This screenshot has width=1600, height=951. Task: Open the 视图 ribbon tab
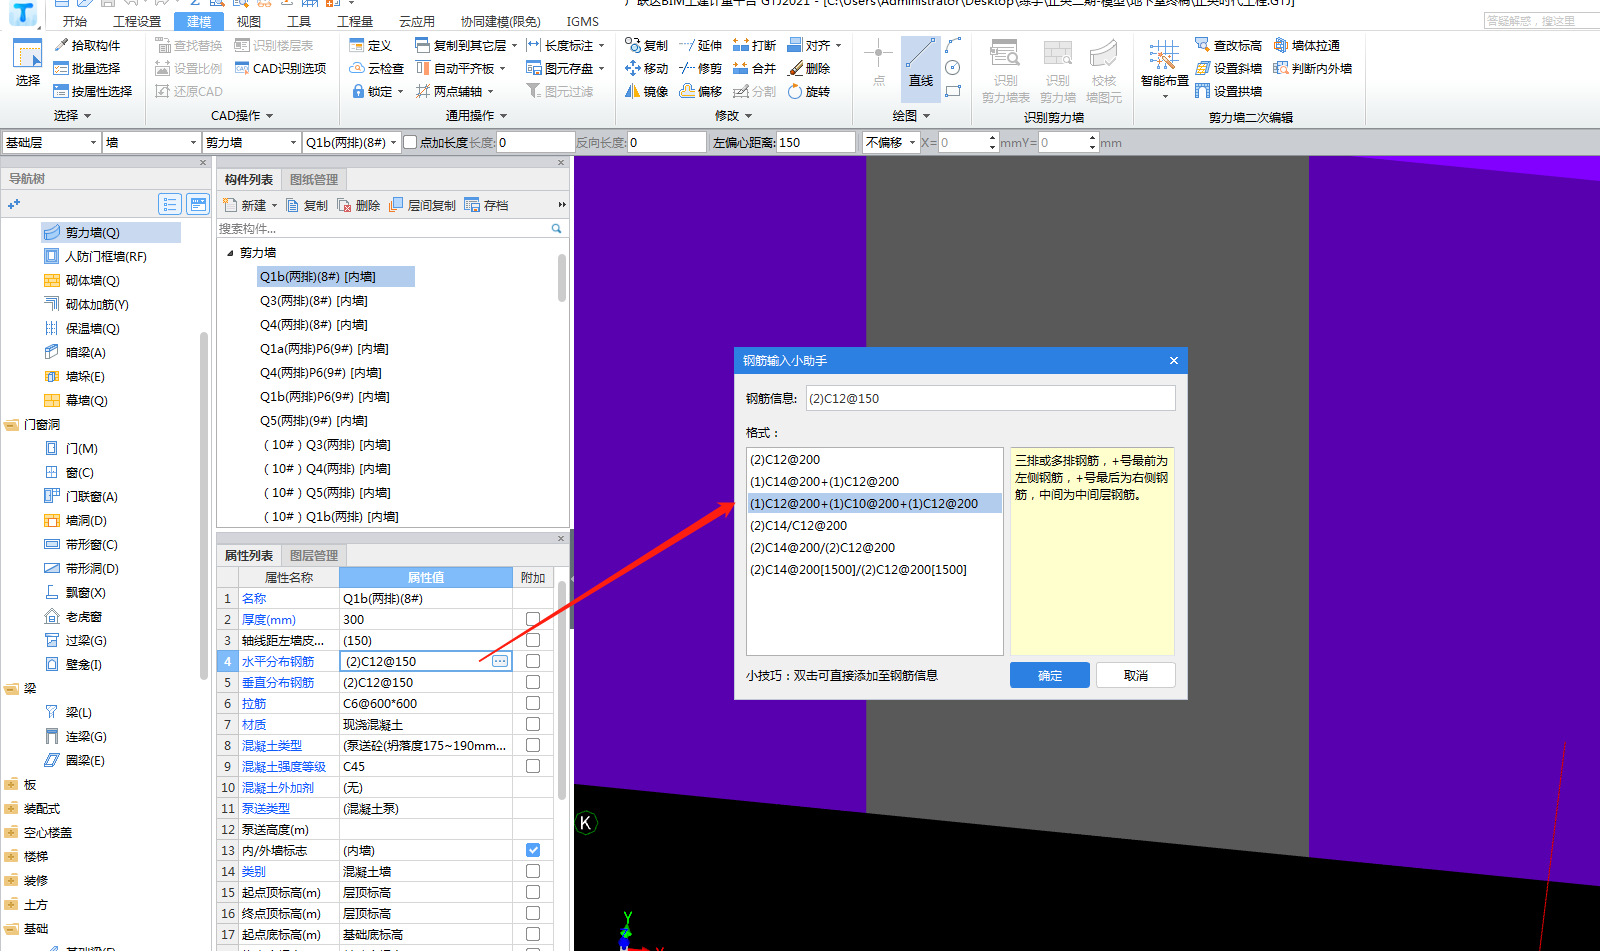[248, 21]
